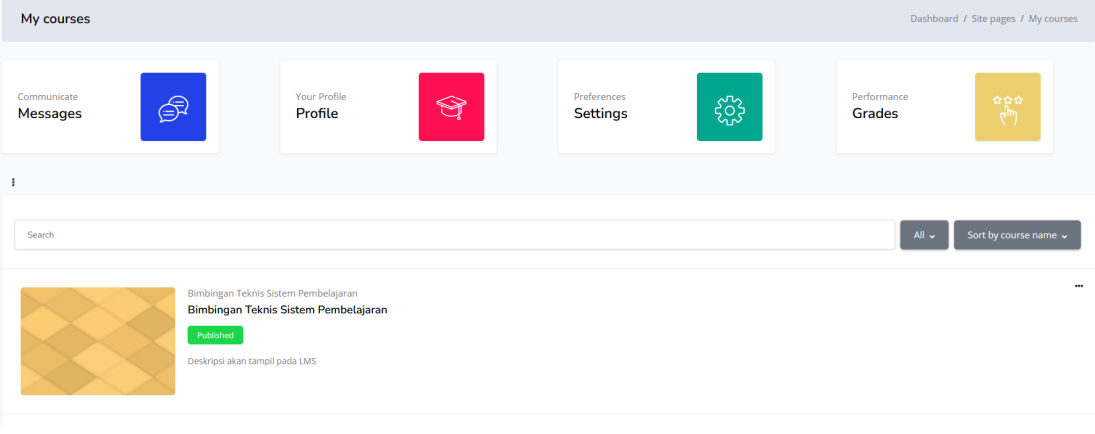
Task: Click the Grades text on Performance card
Action: pyautogui.click(x=874, y=114)
